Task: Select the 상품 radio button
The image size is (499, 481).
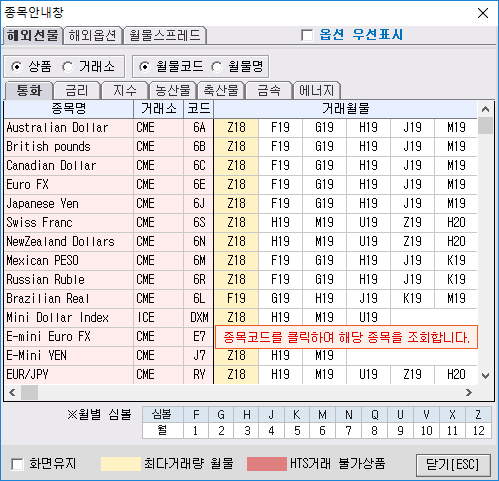Action: (x=16, y=67)
